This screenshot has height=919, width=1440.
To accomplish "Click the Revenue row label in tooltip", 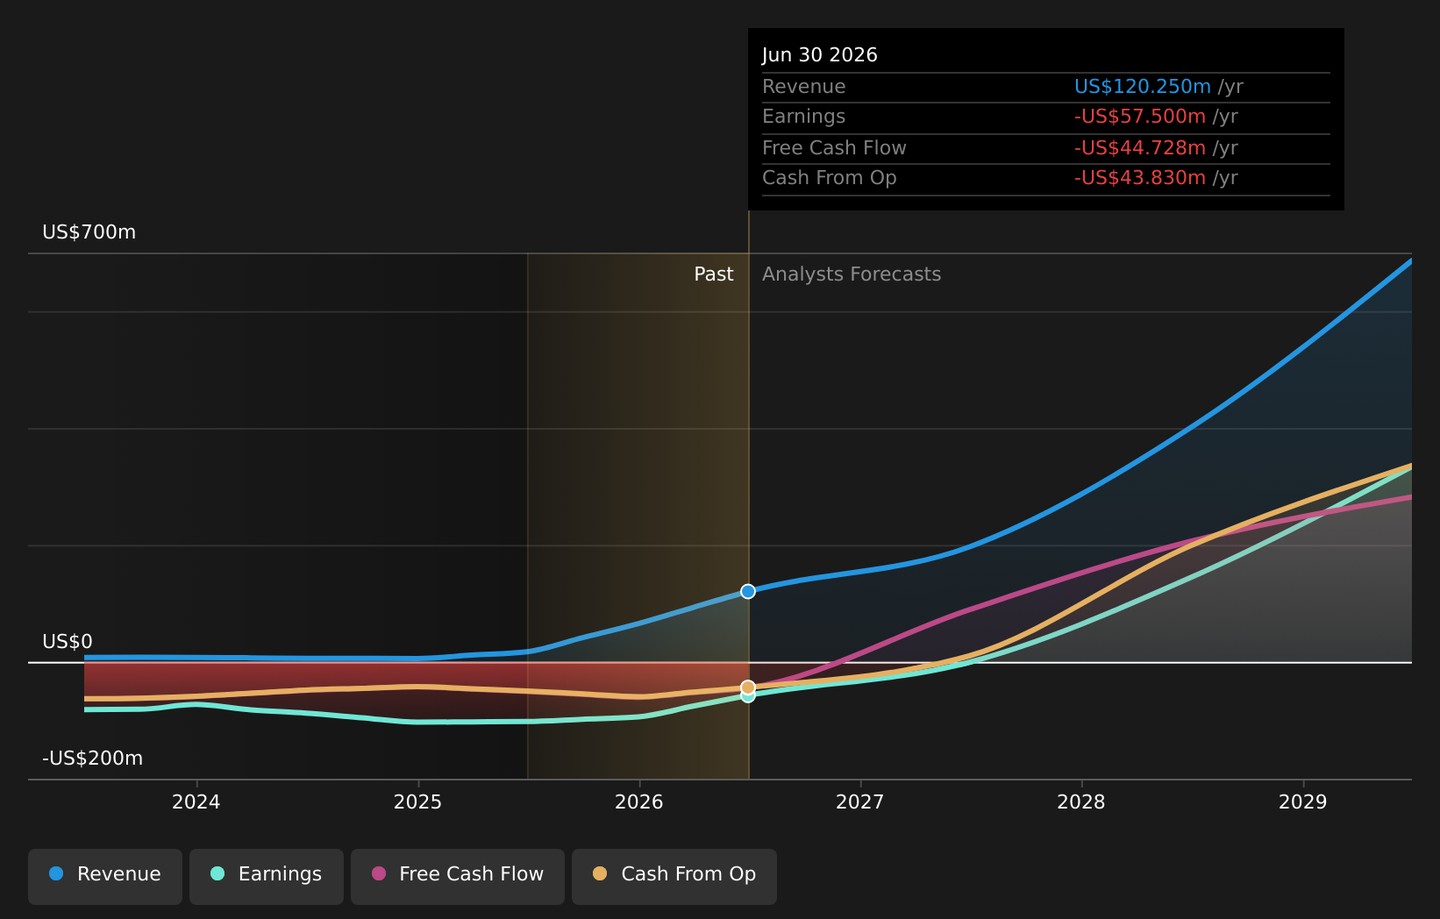I will [x=804, y=87].
